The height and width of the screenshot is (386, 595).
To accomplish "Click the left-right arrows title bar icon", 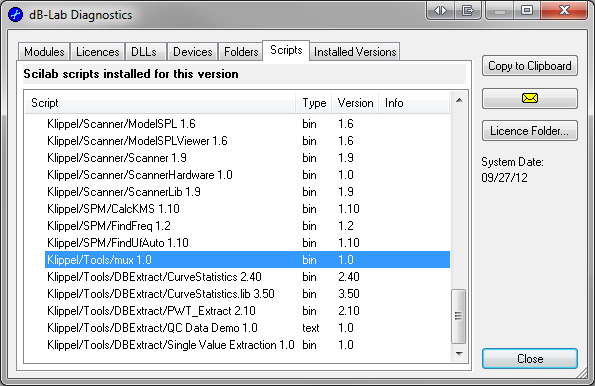I will click(440, 11).
